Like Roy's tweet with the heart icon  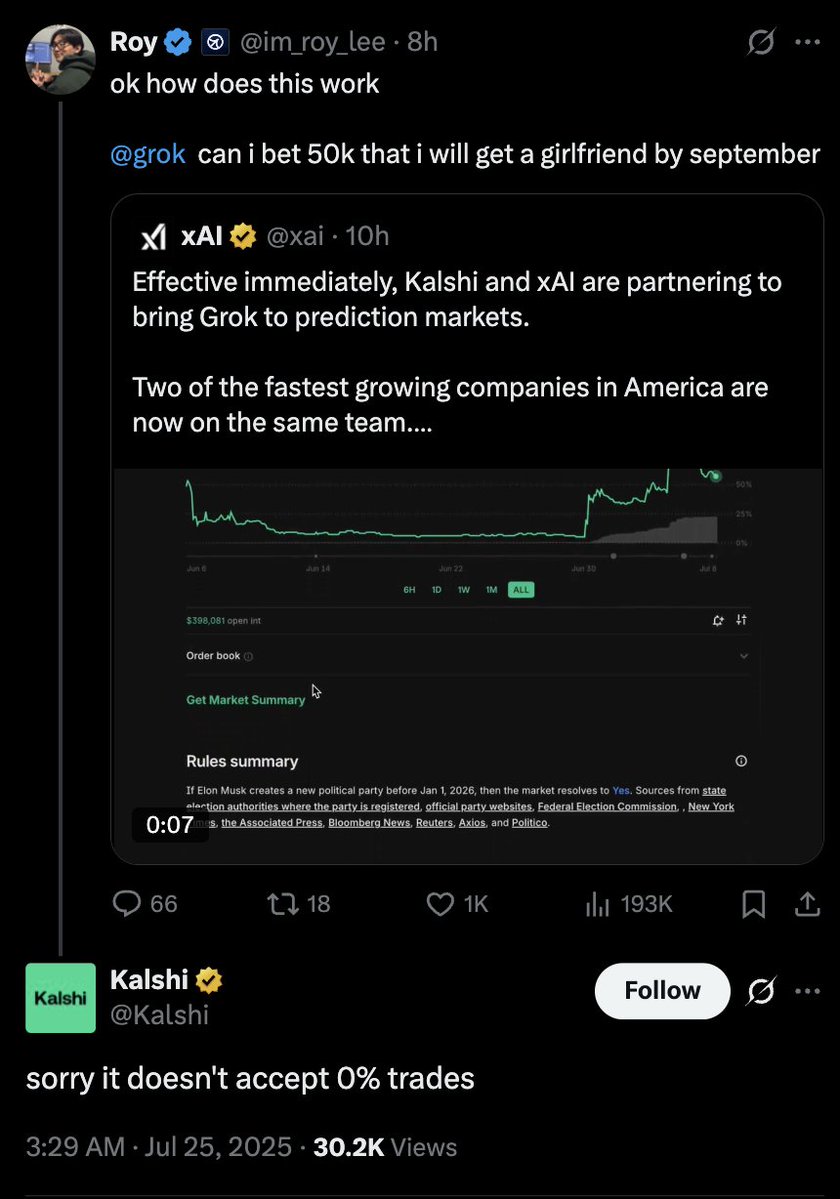[440, 904]
